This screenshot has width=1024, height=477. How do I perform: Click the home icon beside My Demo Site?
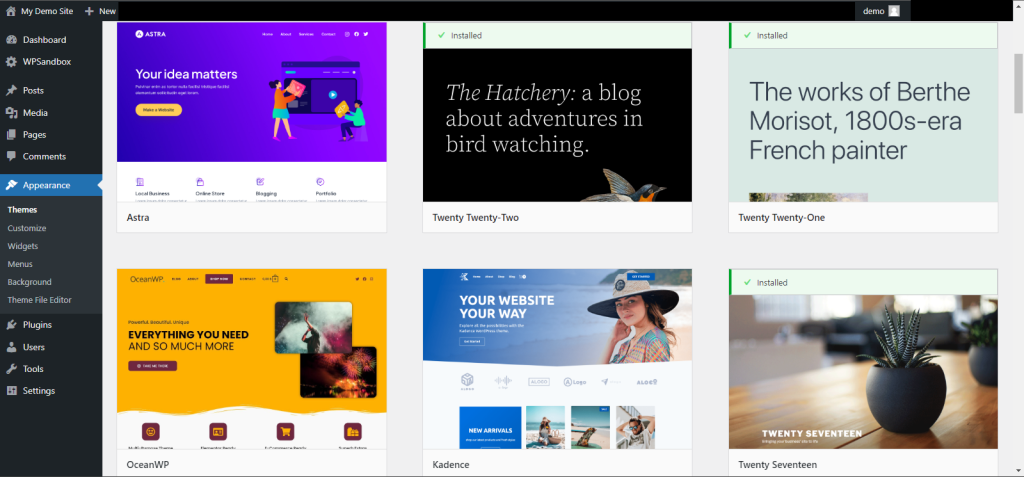[10, 11]
